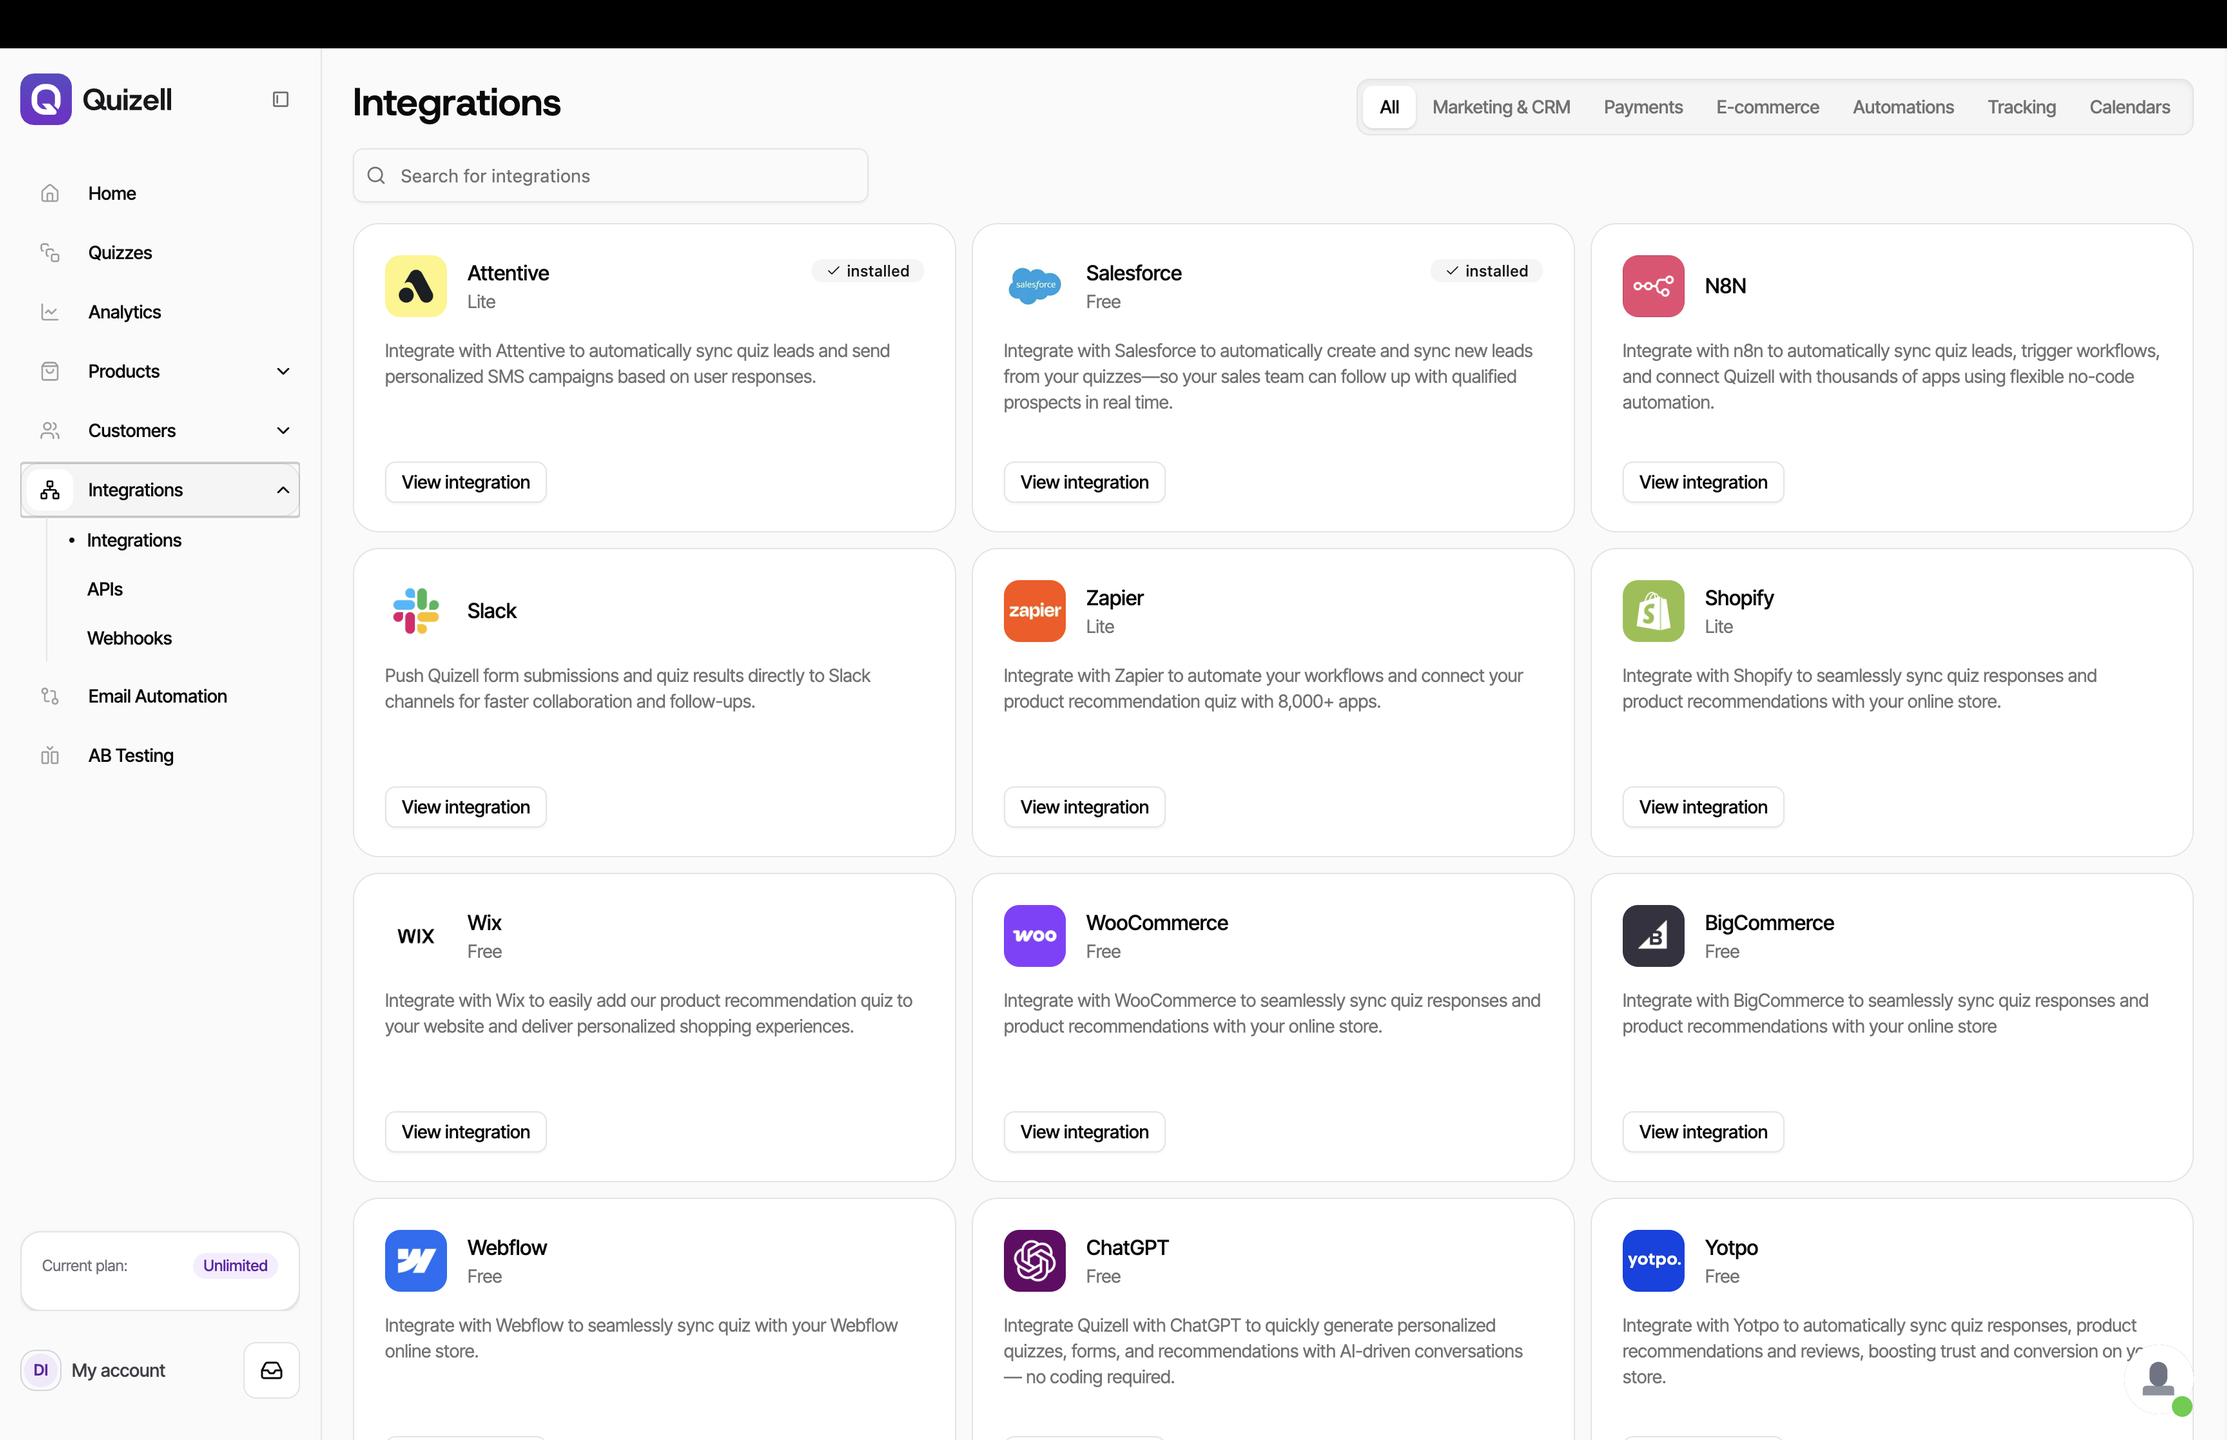
Task: Select the All filter tab
Action: point(1389,107)
